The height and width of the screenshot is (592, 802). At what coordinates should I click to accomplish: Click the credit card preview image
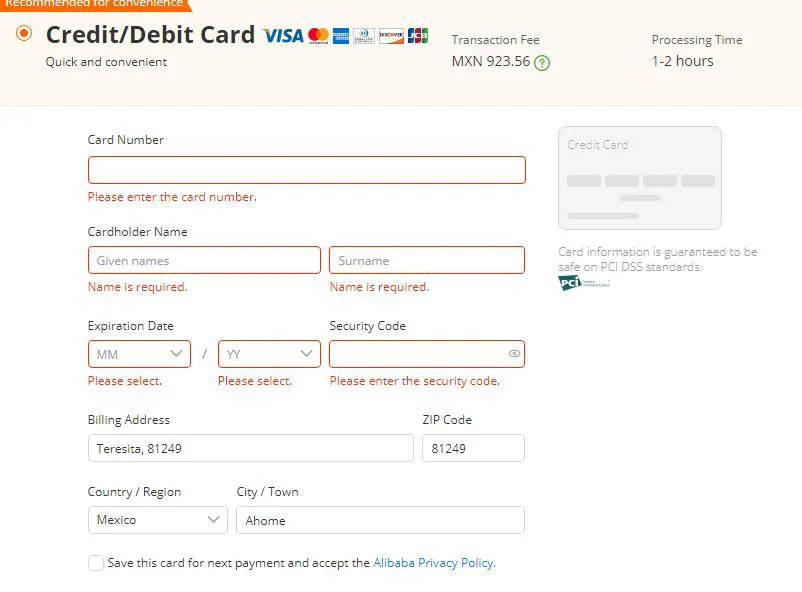(640, 178)
